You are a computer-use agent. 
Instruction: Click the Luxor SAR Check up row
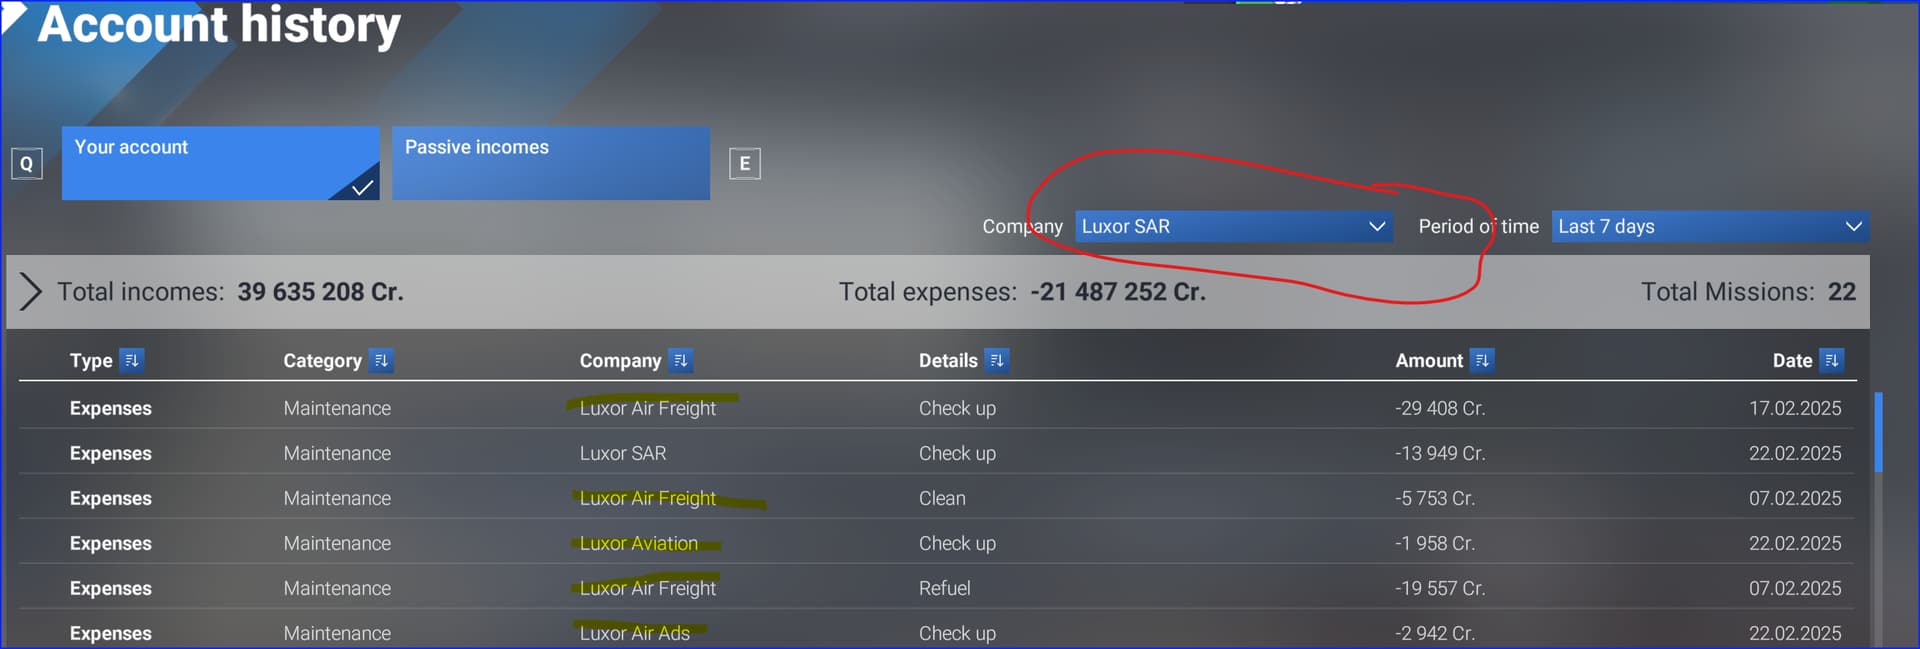point(936,453)
